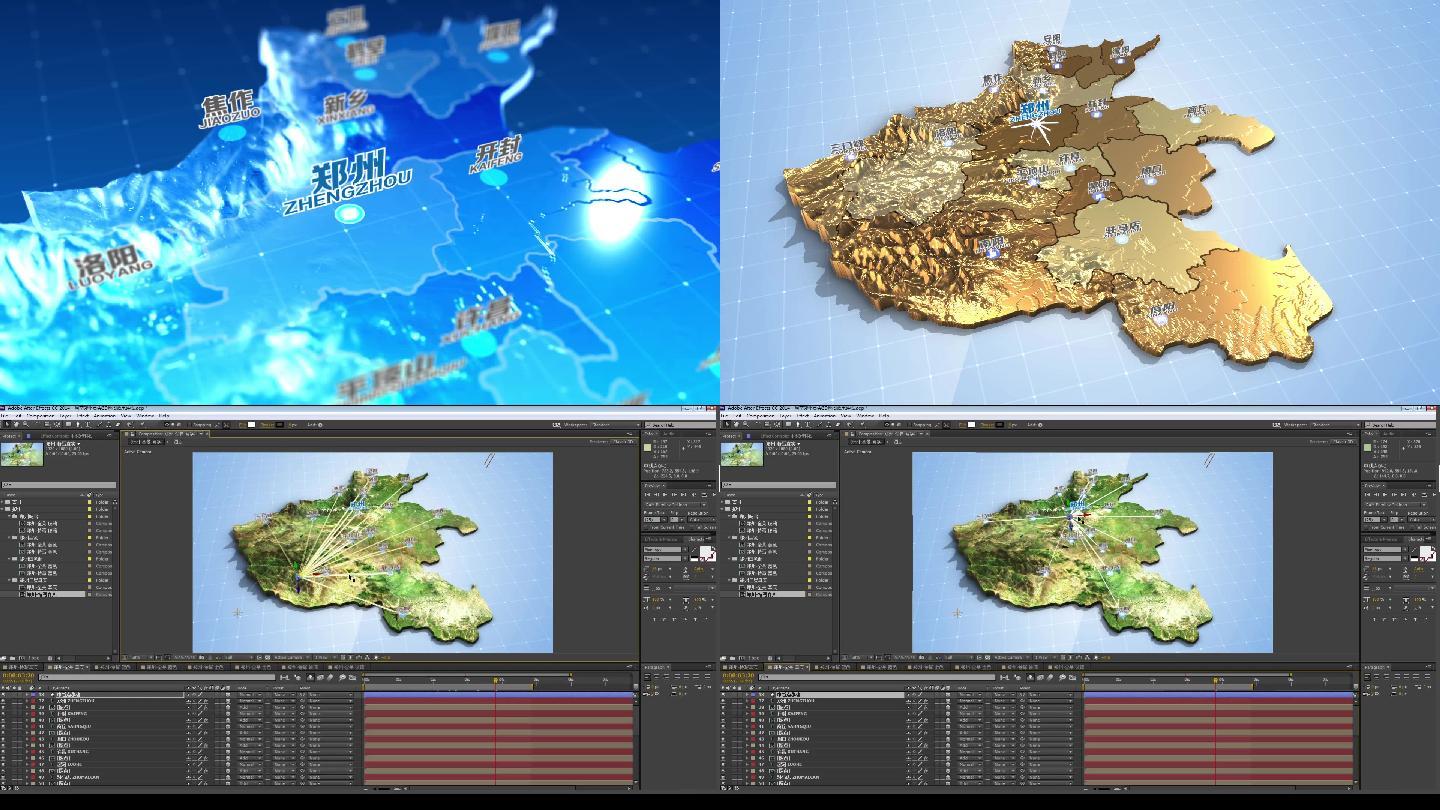The width and height of the screenshot is (1440, 810).
Task: Click Play in left window Preview panel
Action: (665, 495)
